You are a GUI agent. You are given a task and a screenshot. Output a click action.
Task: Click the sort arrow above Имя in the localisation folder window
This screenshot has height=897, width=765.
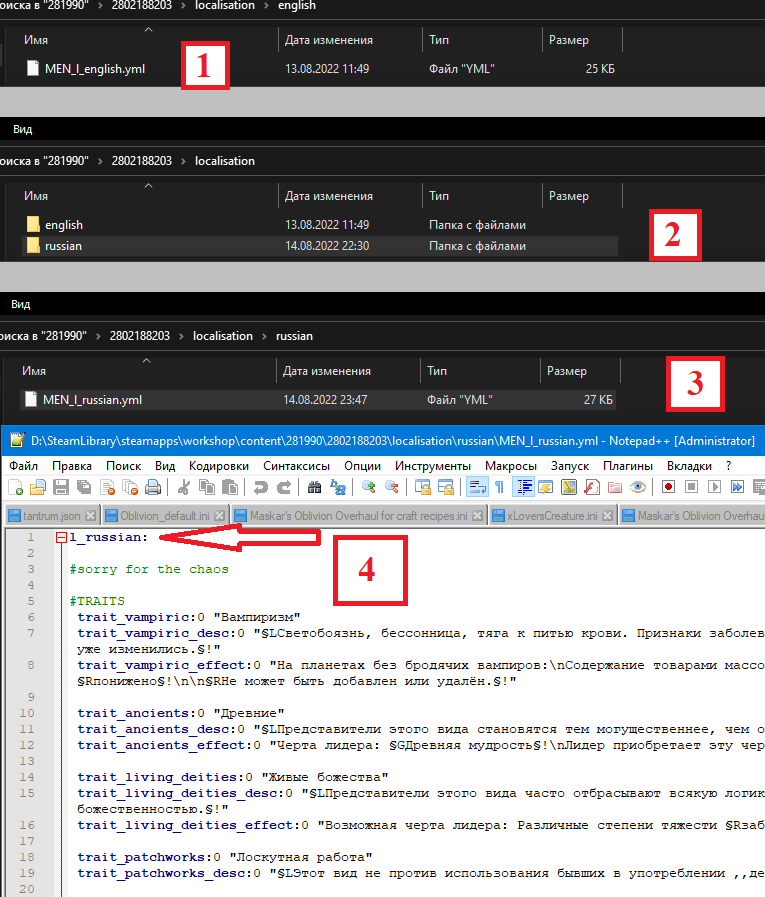(148, 185)
